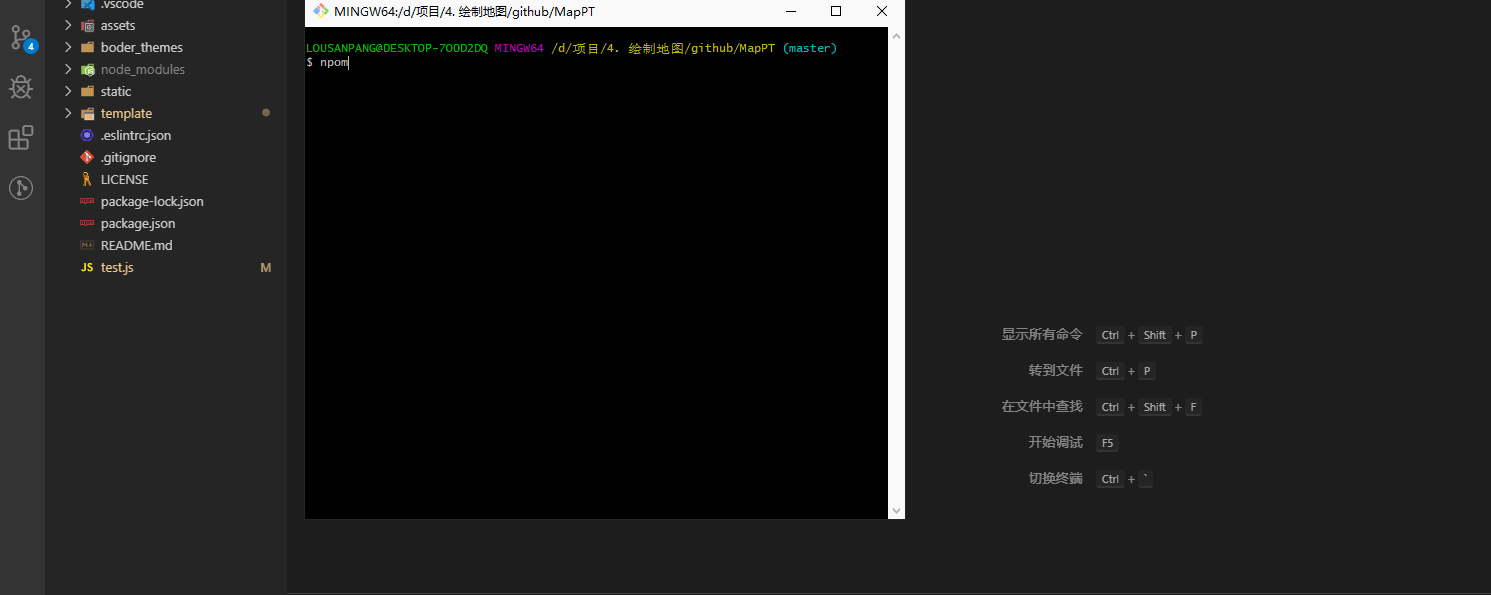Click the ESLint icon of .eslintrc.json
1491x595 pixels.
click(87, 135)
